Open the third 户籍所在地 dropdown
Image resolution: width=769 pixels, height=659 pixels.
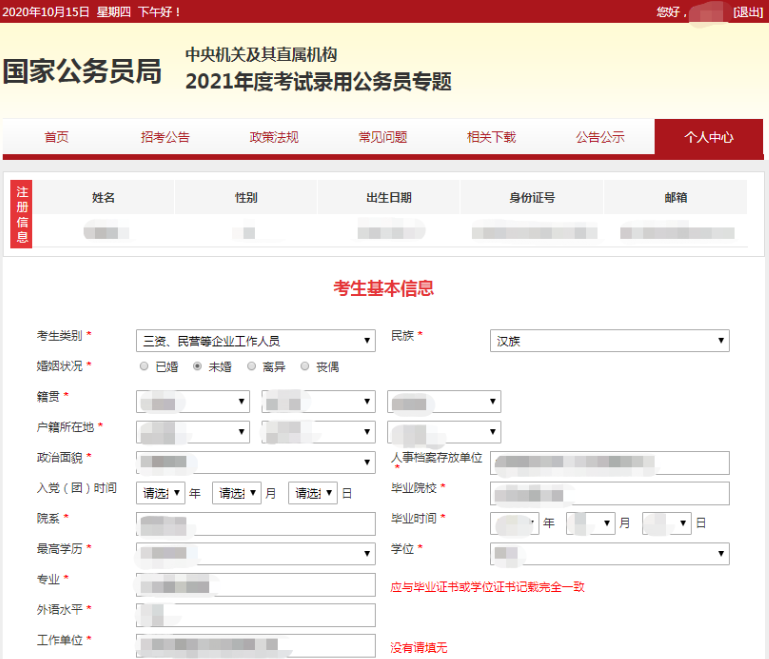point(444,432)
